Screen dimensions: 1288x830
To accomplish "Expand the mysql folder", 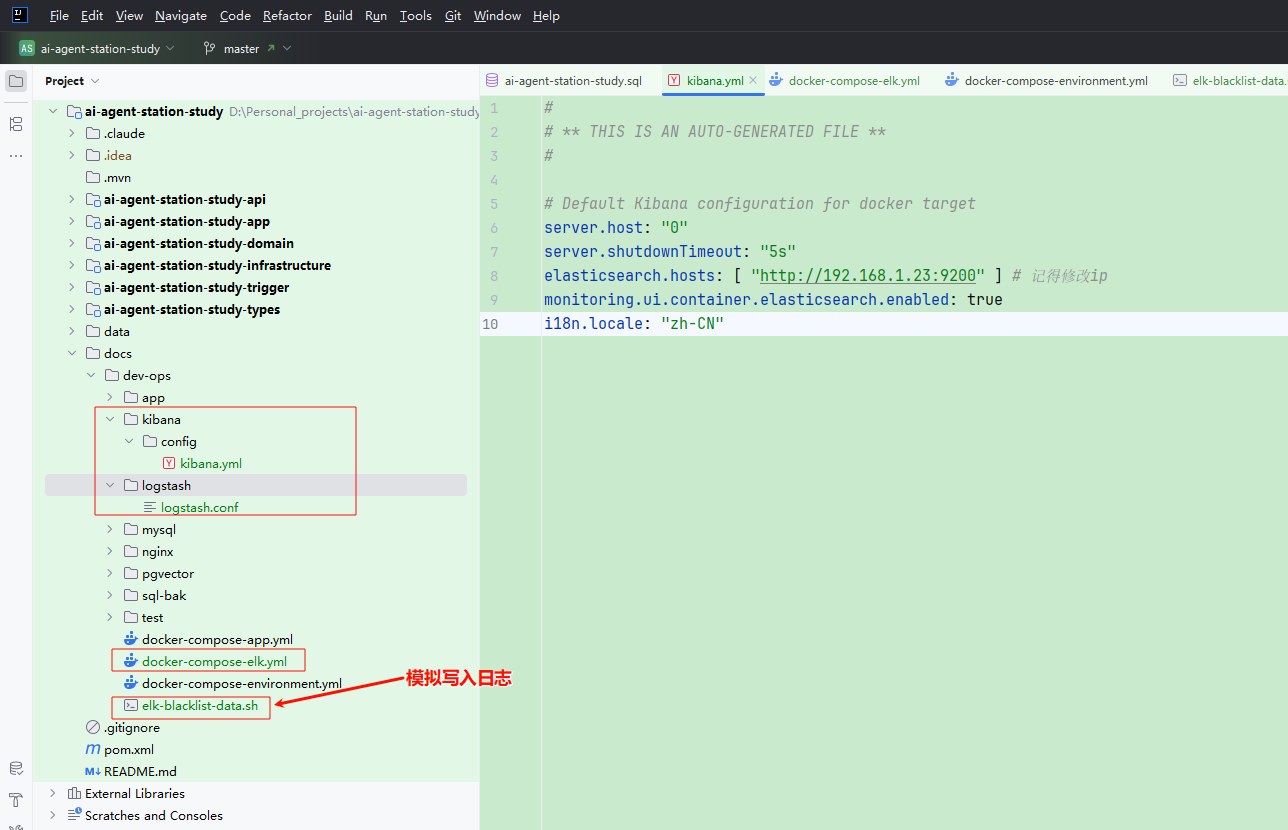I will (x=110, y=530).
